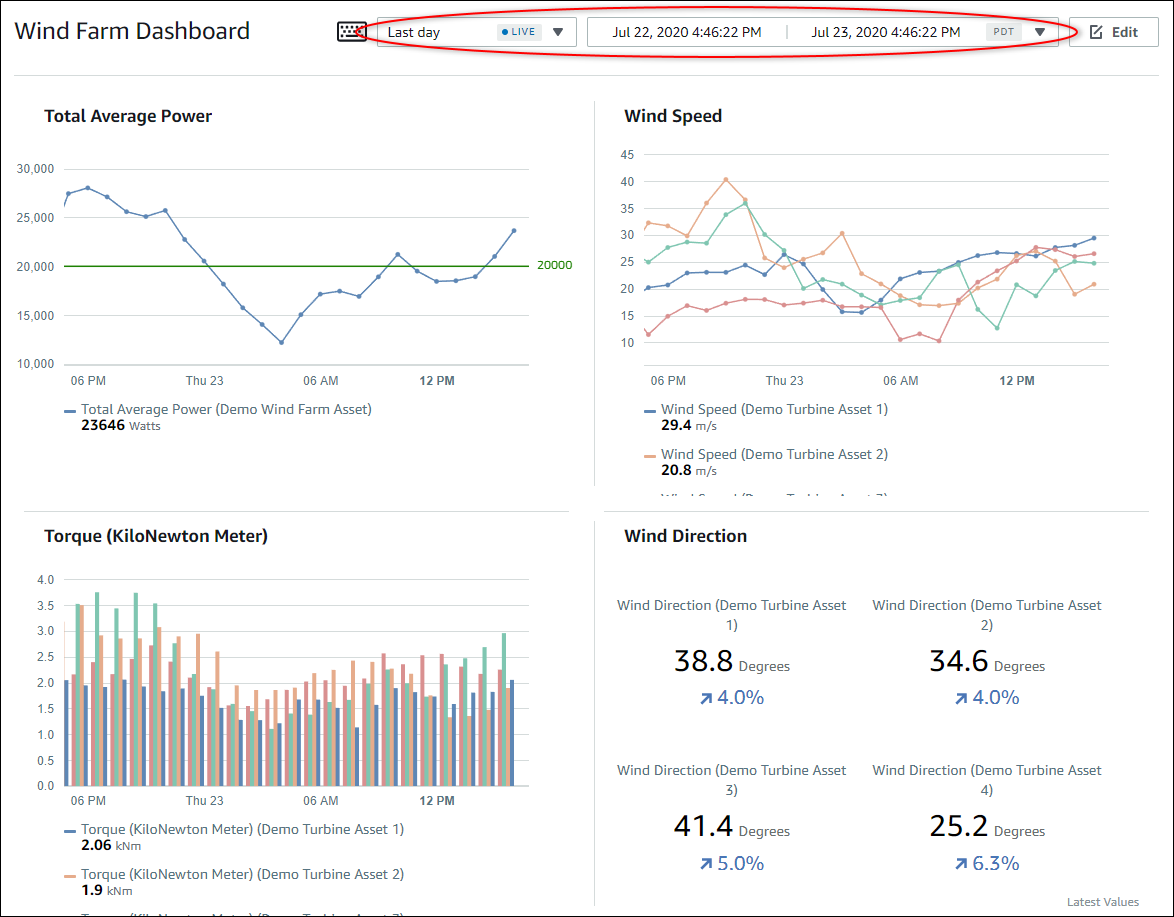Click the Wind Speed chart tab area

[673, 116]
